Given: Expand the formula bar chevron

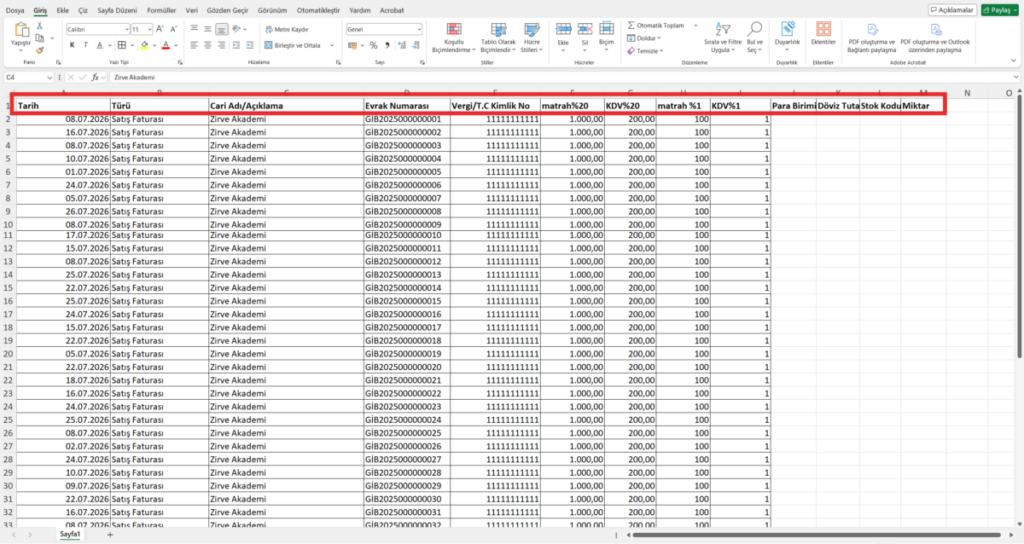Looking at the screenshot, I should tap(1015, 77).
